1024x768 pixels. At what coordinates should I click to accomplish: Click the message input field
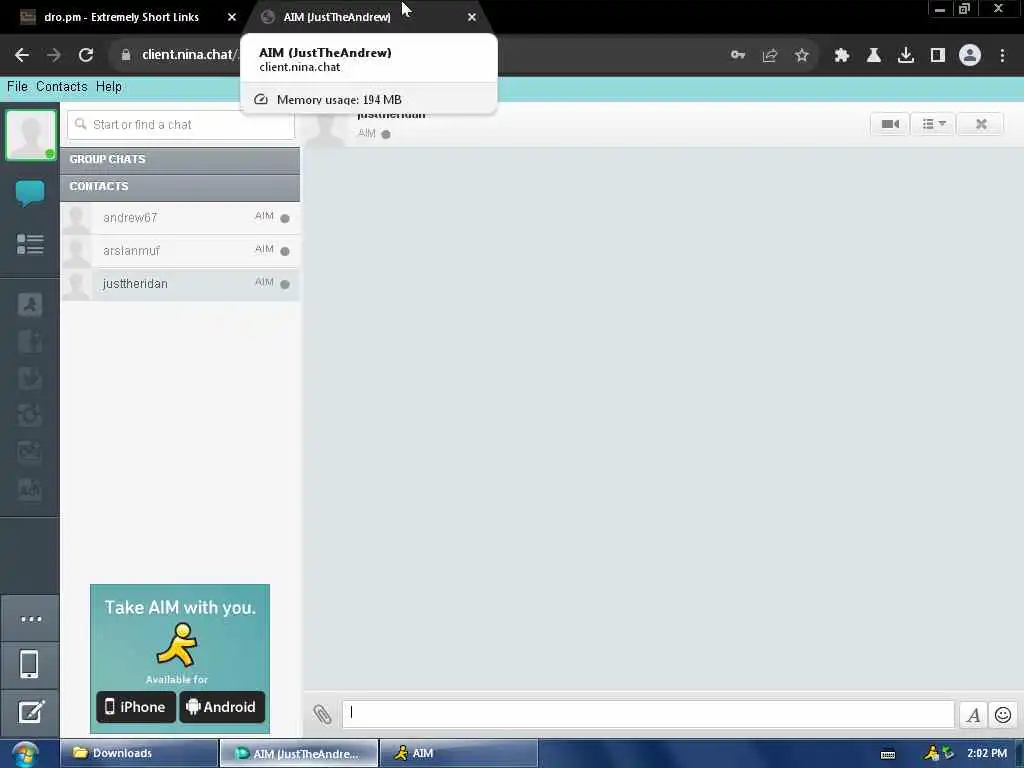click(648, 714)
